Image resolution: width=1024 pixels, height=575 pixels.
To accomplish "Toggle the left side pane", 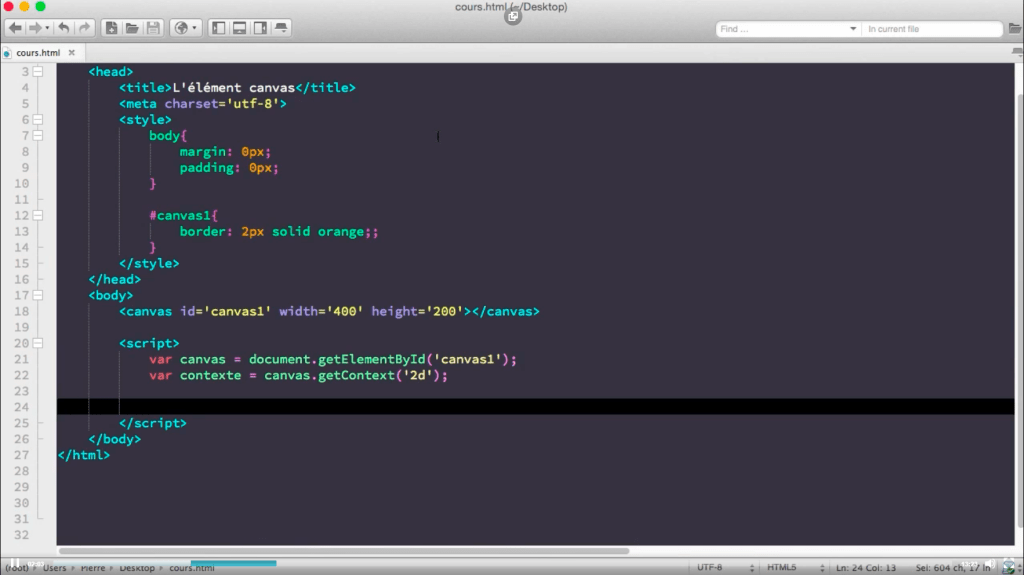I will [x=219, y=28].
